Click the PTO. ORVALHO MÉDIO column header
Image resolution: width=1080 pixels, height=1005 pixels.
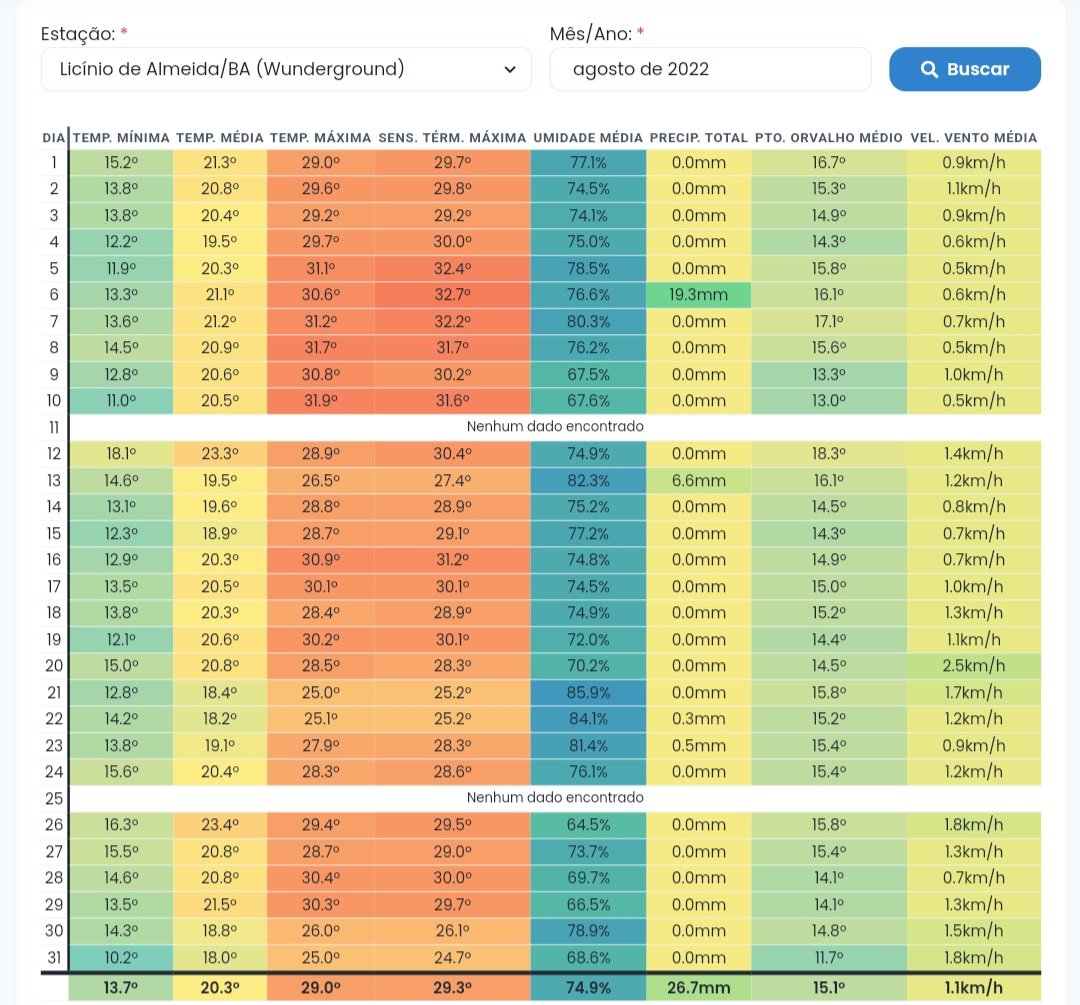point(829,138)
